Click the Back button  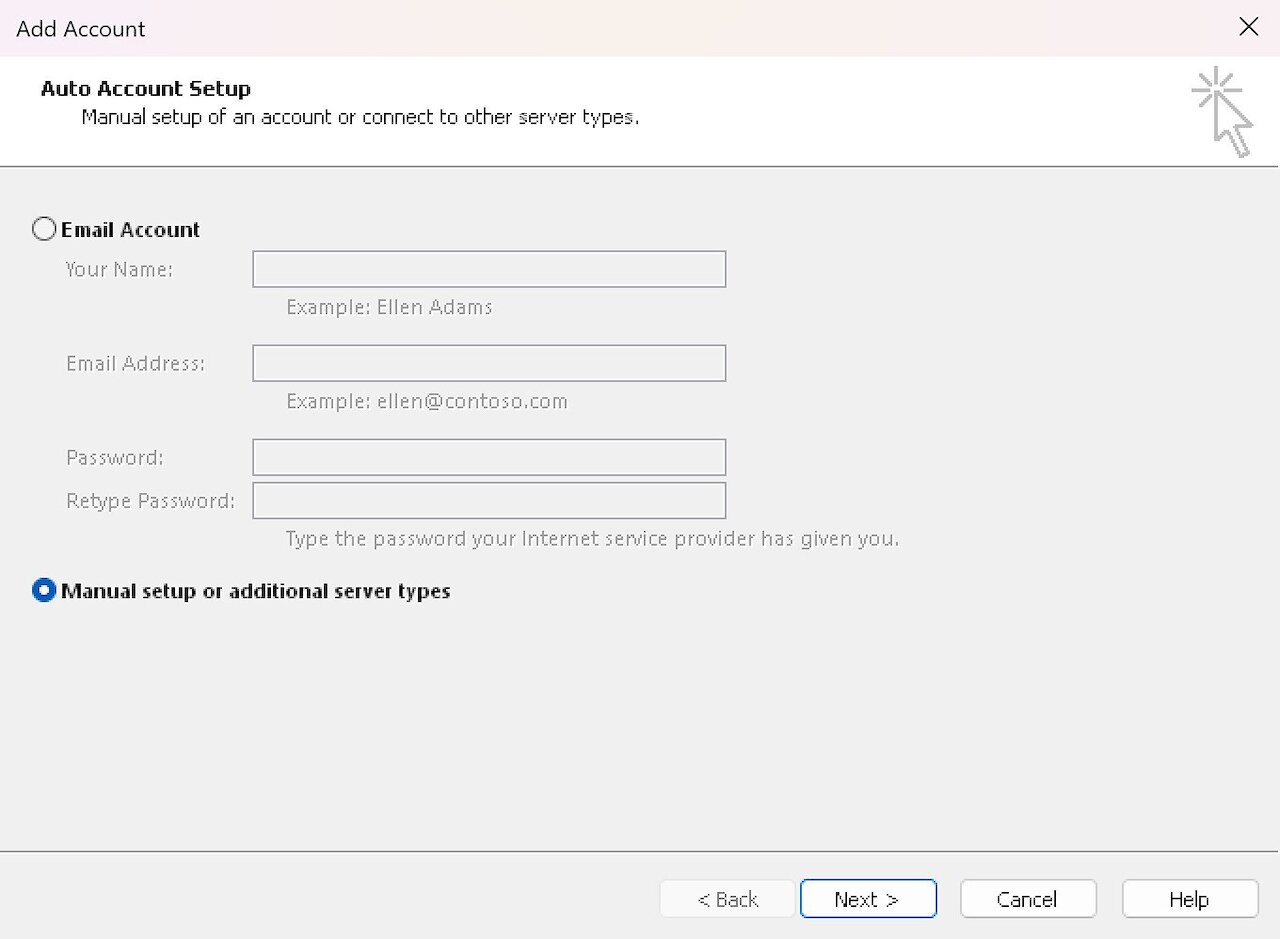click(727, 898)
